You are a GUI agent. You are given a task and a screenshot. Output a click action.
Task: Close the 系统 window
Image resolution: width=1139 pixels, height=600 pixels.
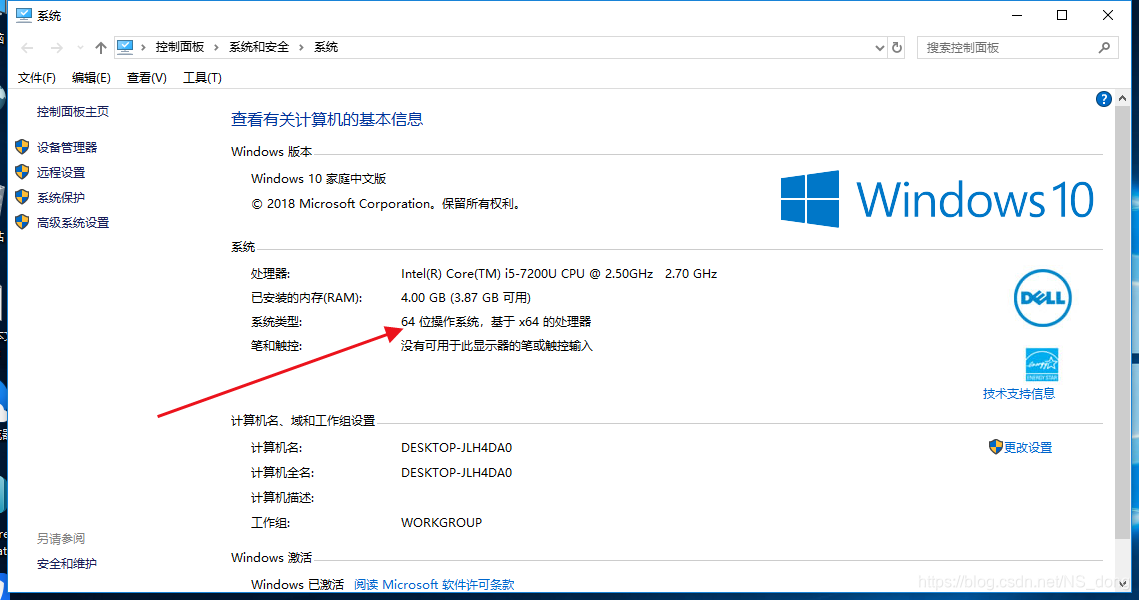pos(1108,15)
